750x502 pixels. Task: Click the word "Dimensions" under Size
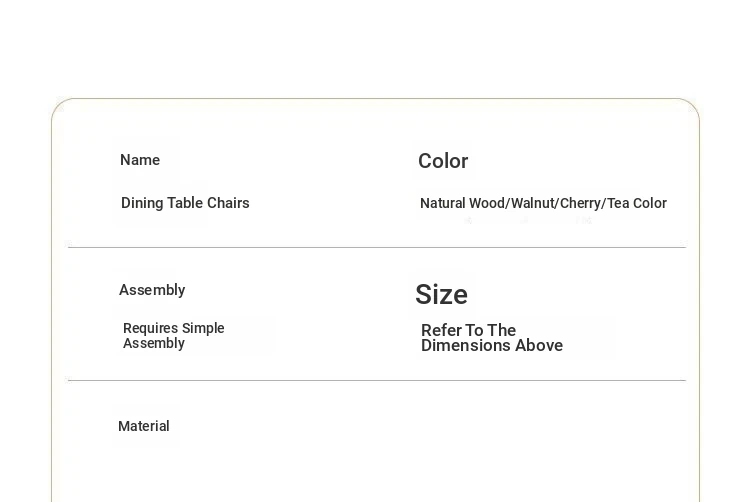(x=466, y=346)
